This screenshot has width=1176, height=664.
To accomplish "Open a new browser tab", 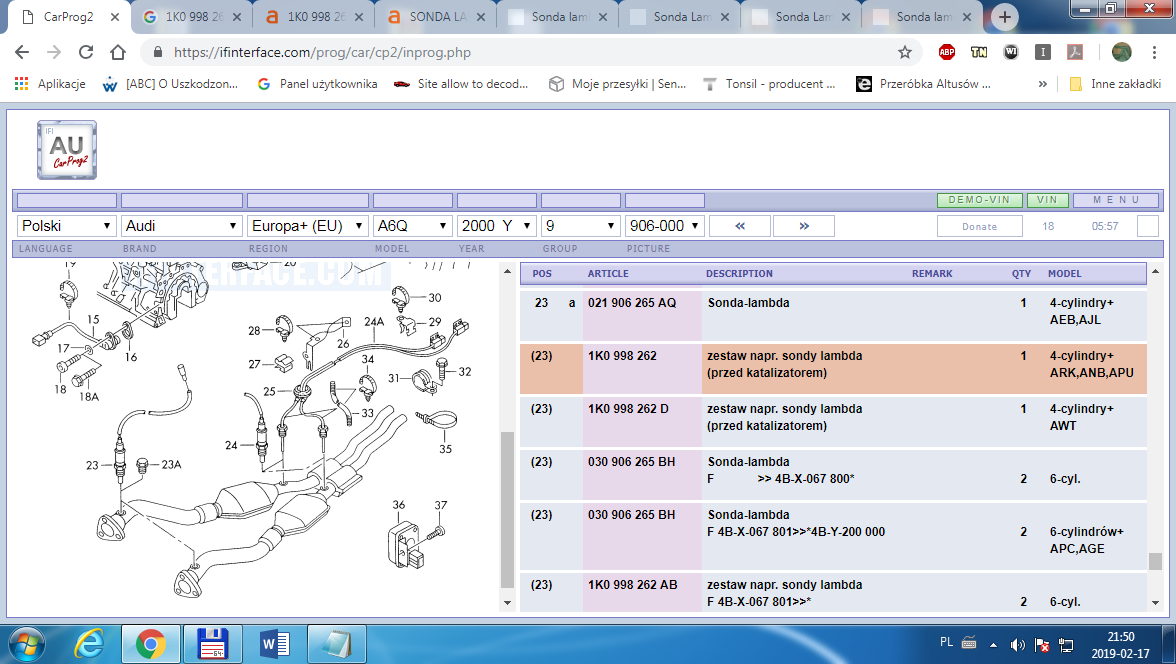I will [1005, 17].
